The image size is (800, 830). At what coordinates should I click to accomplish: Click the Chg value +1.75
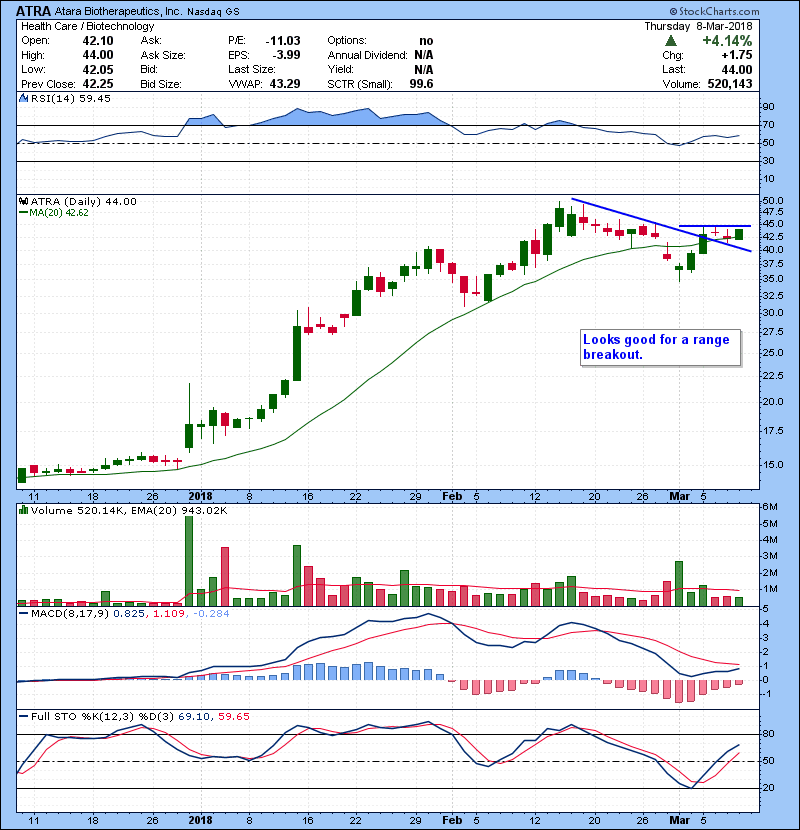point(736,55)
